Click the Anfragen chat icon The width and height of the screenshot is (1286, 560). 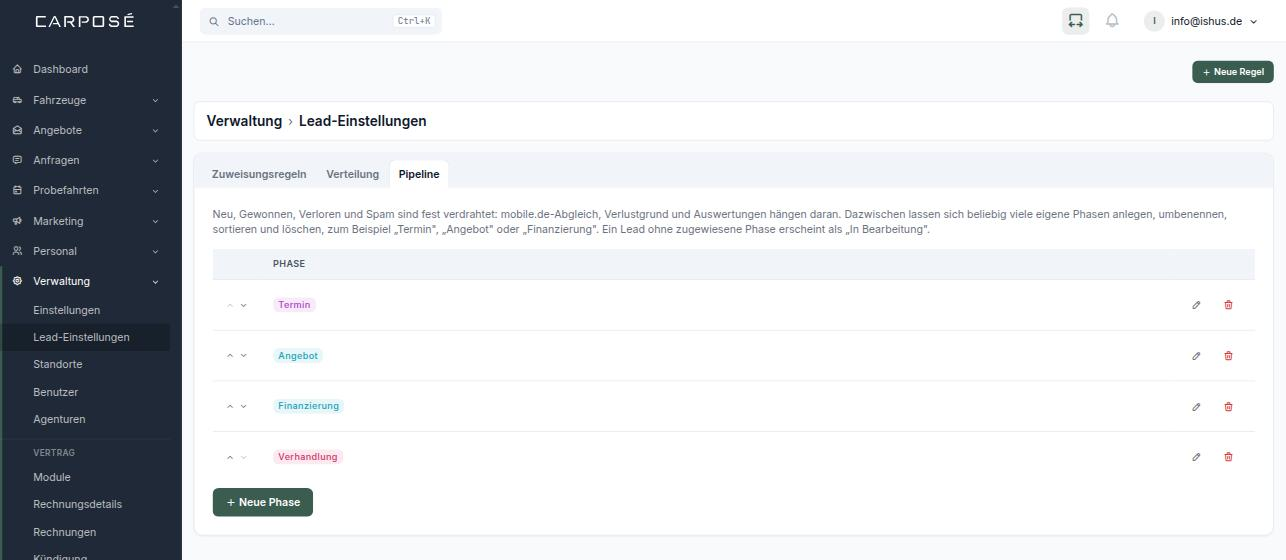pos(17,160)
